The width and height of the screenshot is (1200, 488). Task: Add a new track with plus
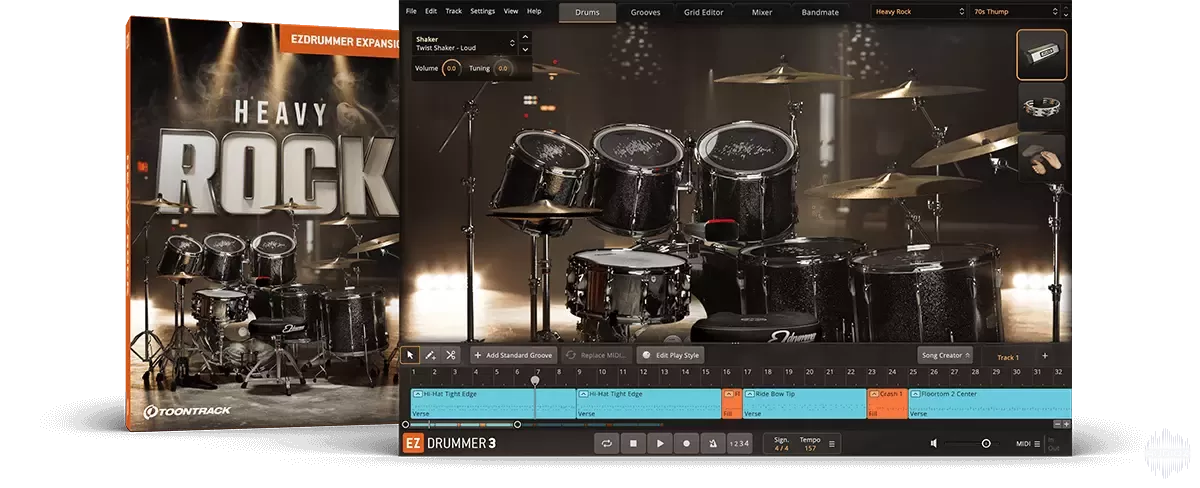point(1045,355)
